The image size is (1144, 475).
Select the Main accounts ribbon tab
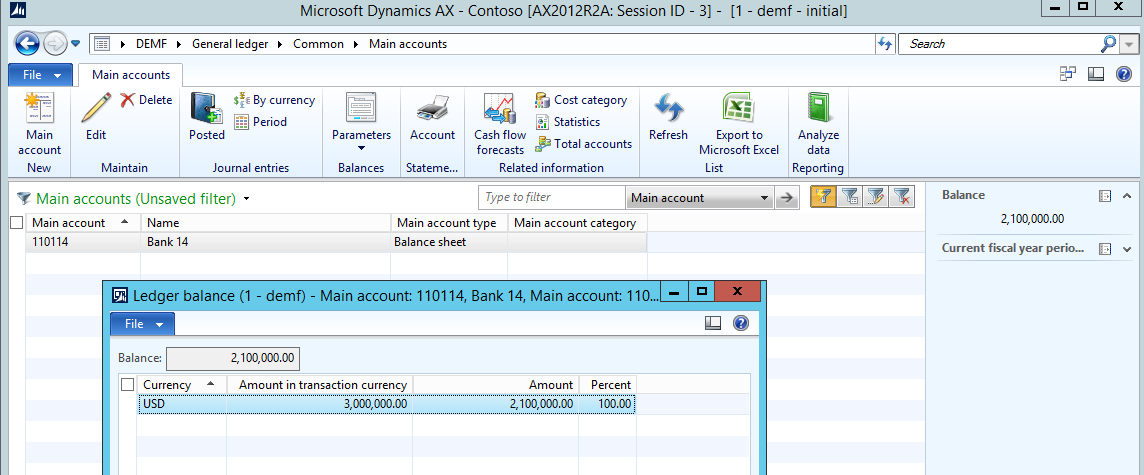pyautogui.click(x=131, y=75)
